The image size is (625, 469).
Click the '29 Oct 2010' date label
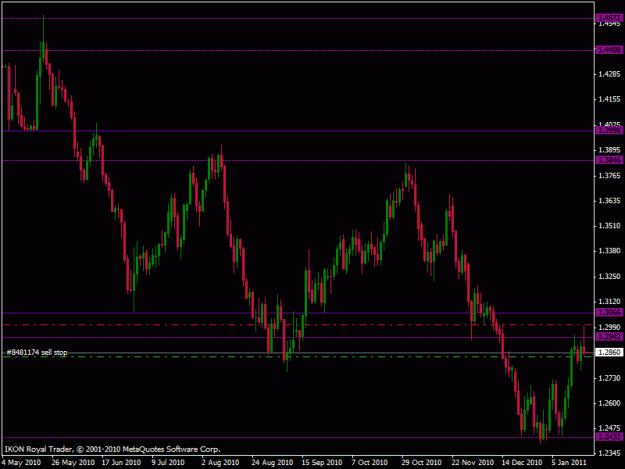pos(421,463)
